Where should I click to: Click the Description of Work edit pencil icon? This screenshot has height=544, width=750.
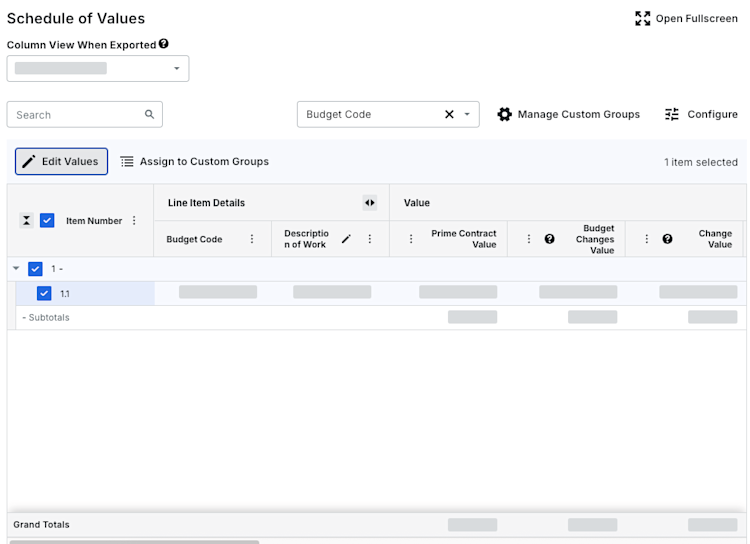coord(346,239)
